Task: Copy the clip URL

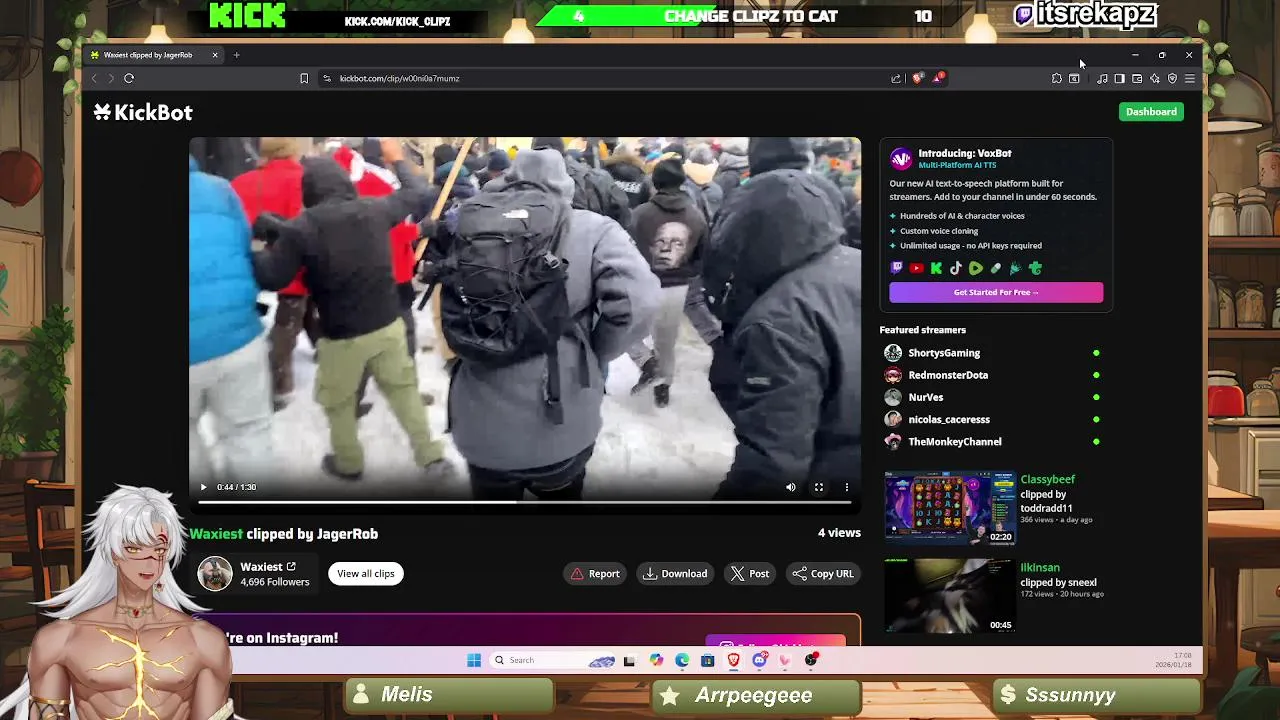Action: click(823, 574)
